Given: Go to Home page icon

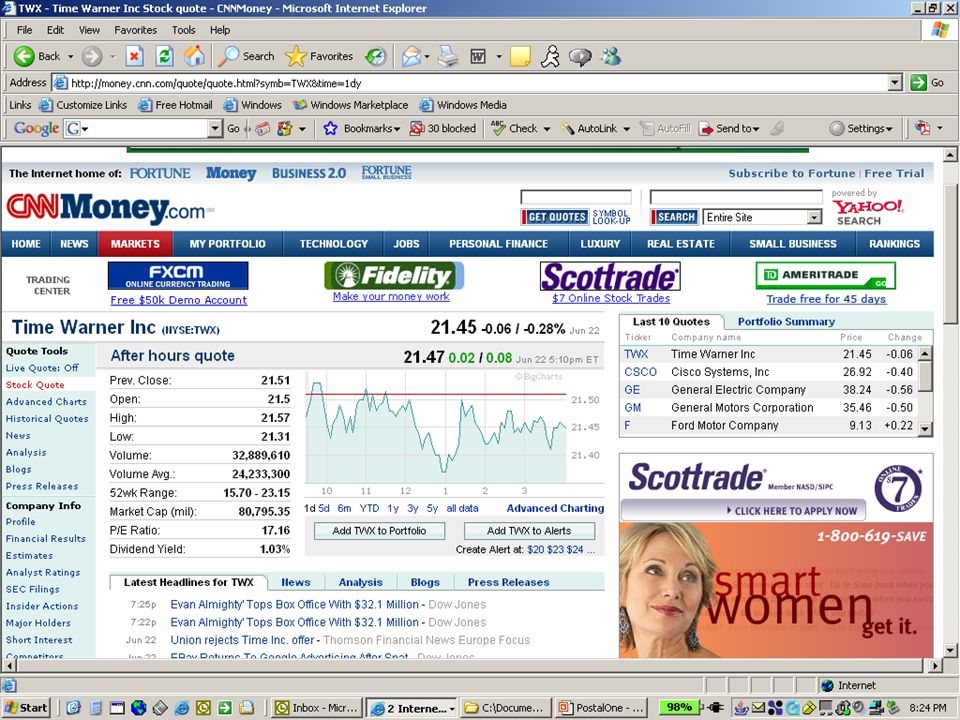Looking at the screenshot, I should point(194,56).
